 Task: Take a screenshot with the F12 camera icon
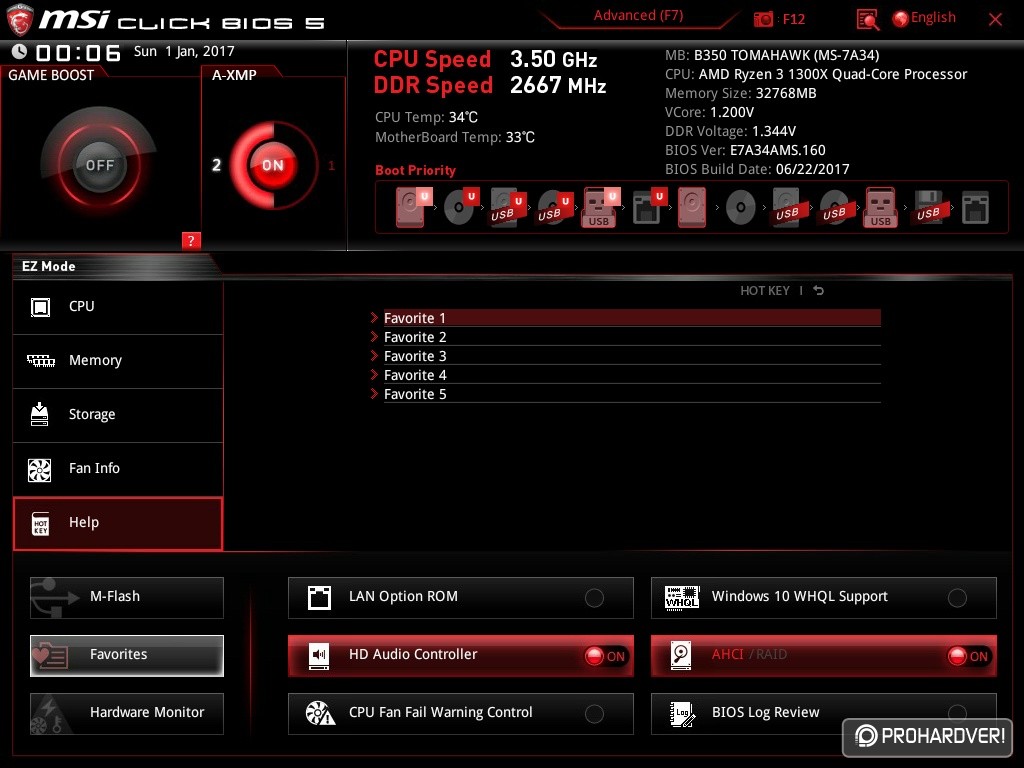coord(763,19)
